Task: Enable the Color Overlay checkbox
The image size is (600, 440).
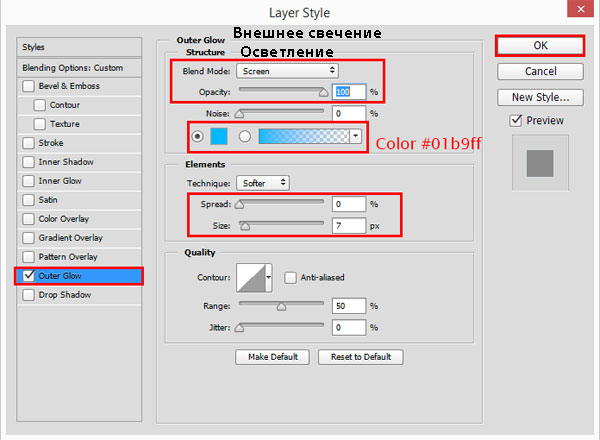Action: (x=28, y=219)
